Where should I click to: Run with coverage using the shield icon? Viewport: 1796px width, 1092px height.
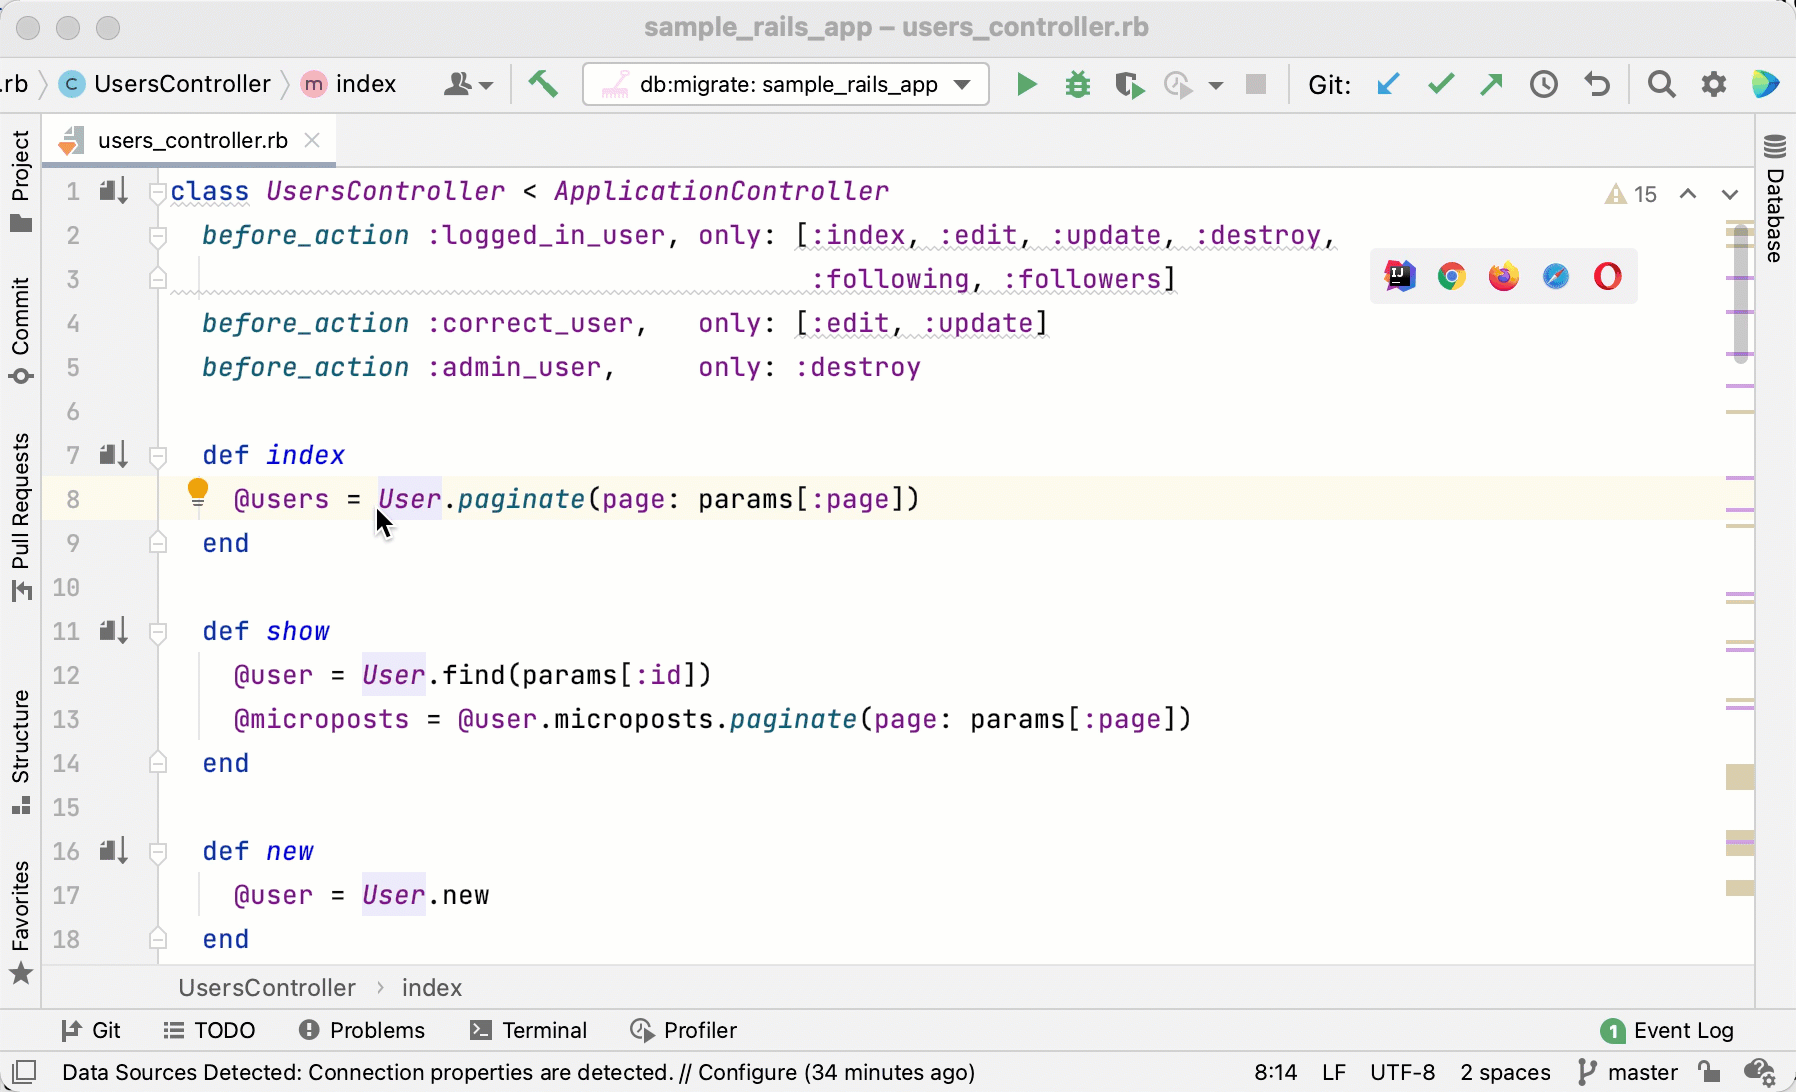click(1130, 84)
